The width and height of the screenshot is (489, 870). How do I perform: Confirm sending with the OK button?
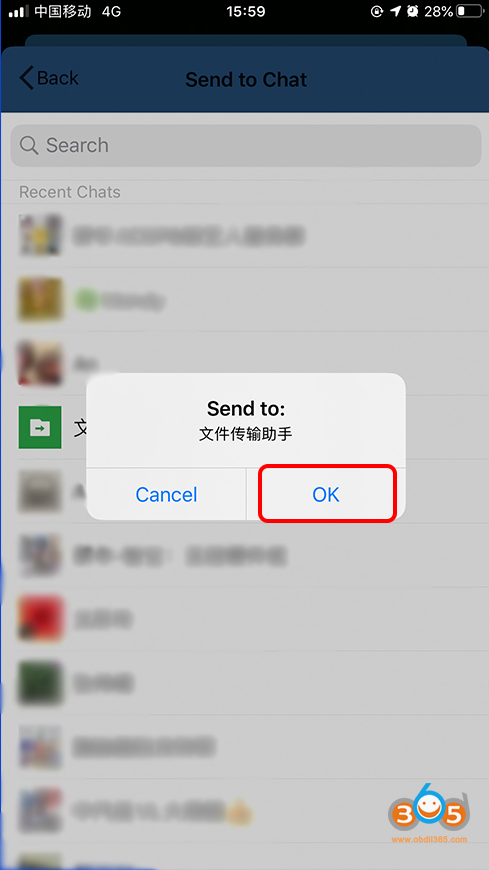pyautogui.click(x=326, y=494)
